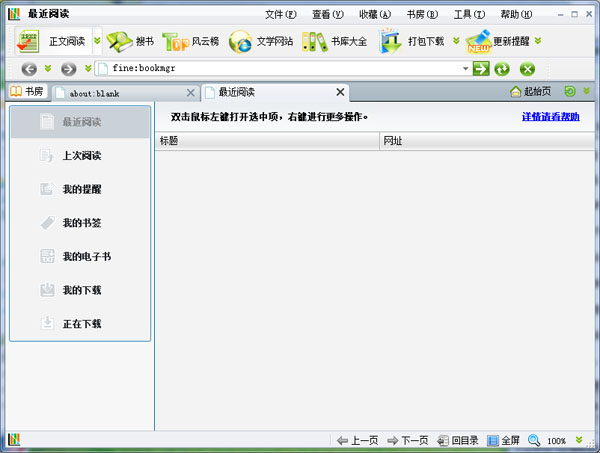
Task: Click 回目录 back to contents button
Action: click(x=458, y=441)
